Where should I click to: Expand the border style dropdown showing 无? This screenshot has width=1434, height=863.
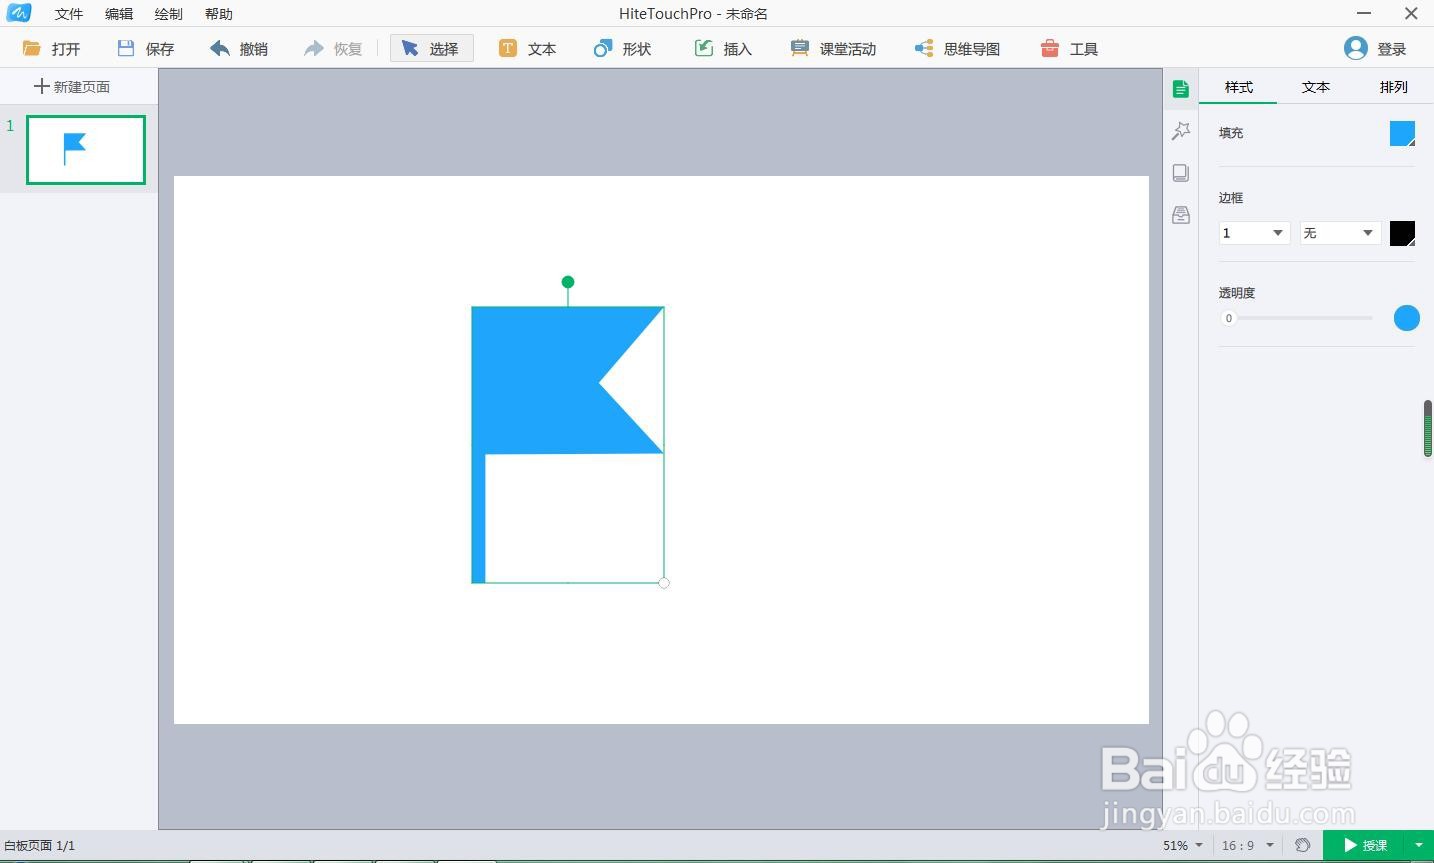1339,232
